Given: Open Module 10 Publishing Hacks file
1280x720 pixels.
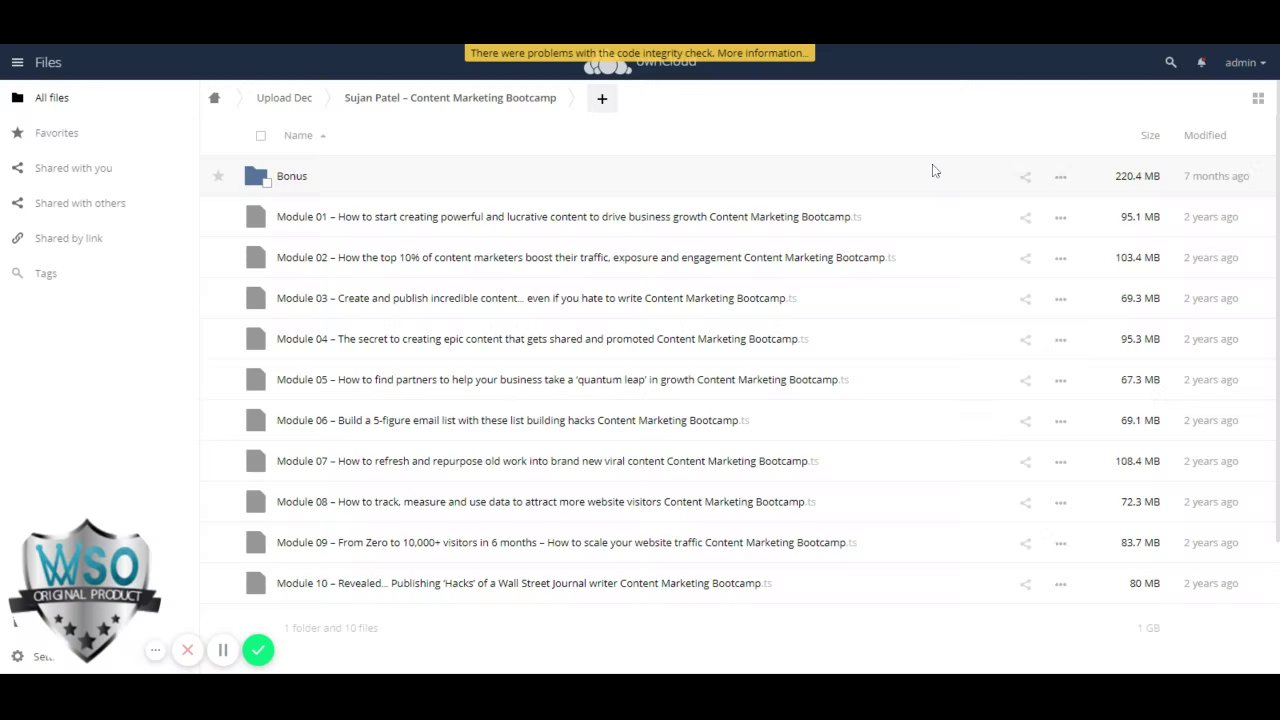Looking at the screenshot, I should click(x=524, y=583).
